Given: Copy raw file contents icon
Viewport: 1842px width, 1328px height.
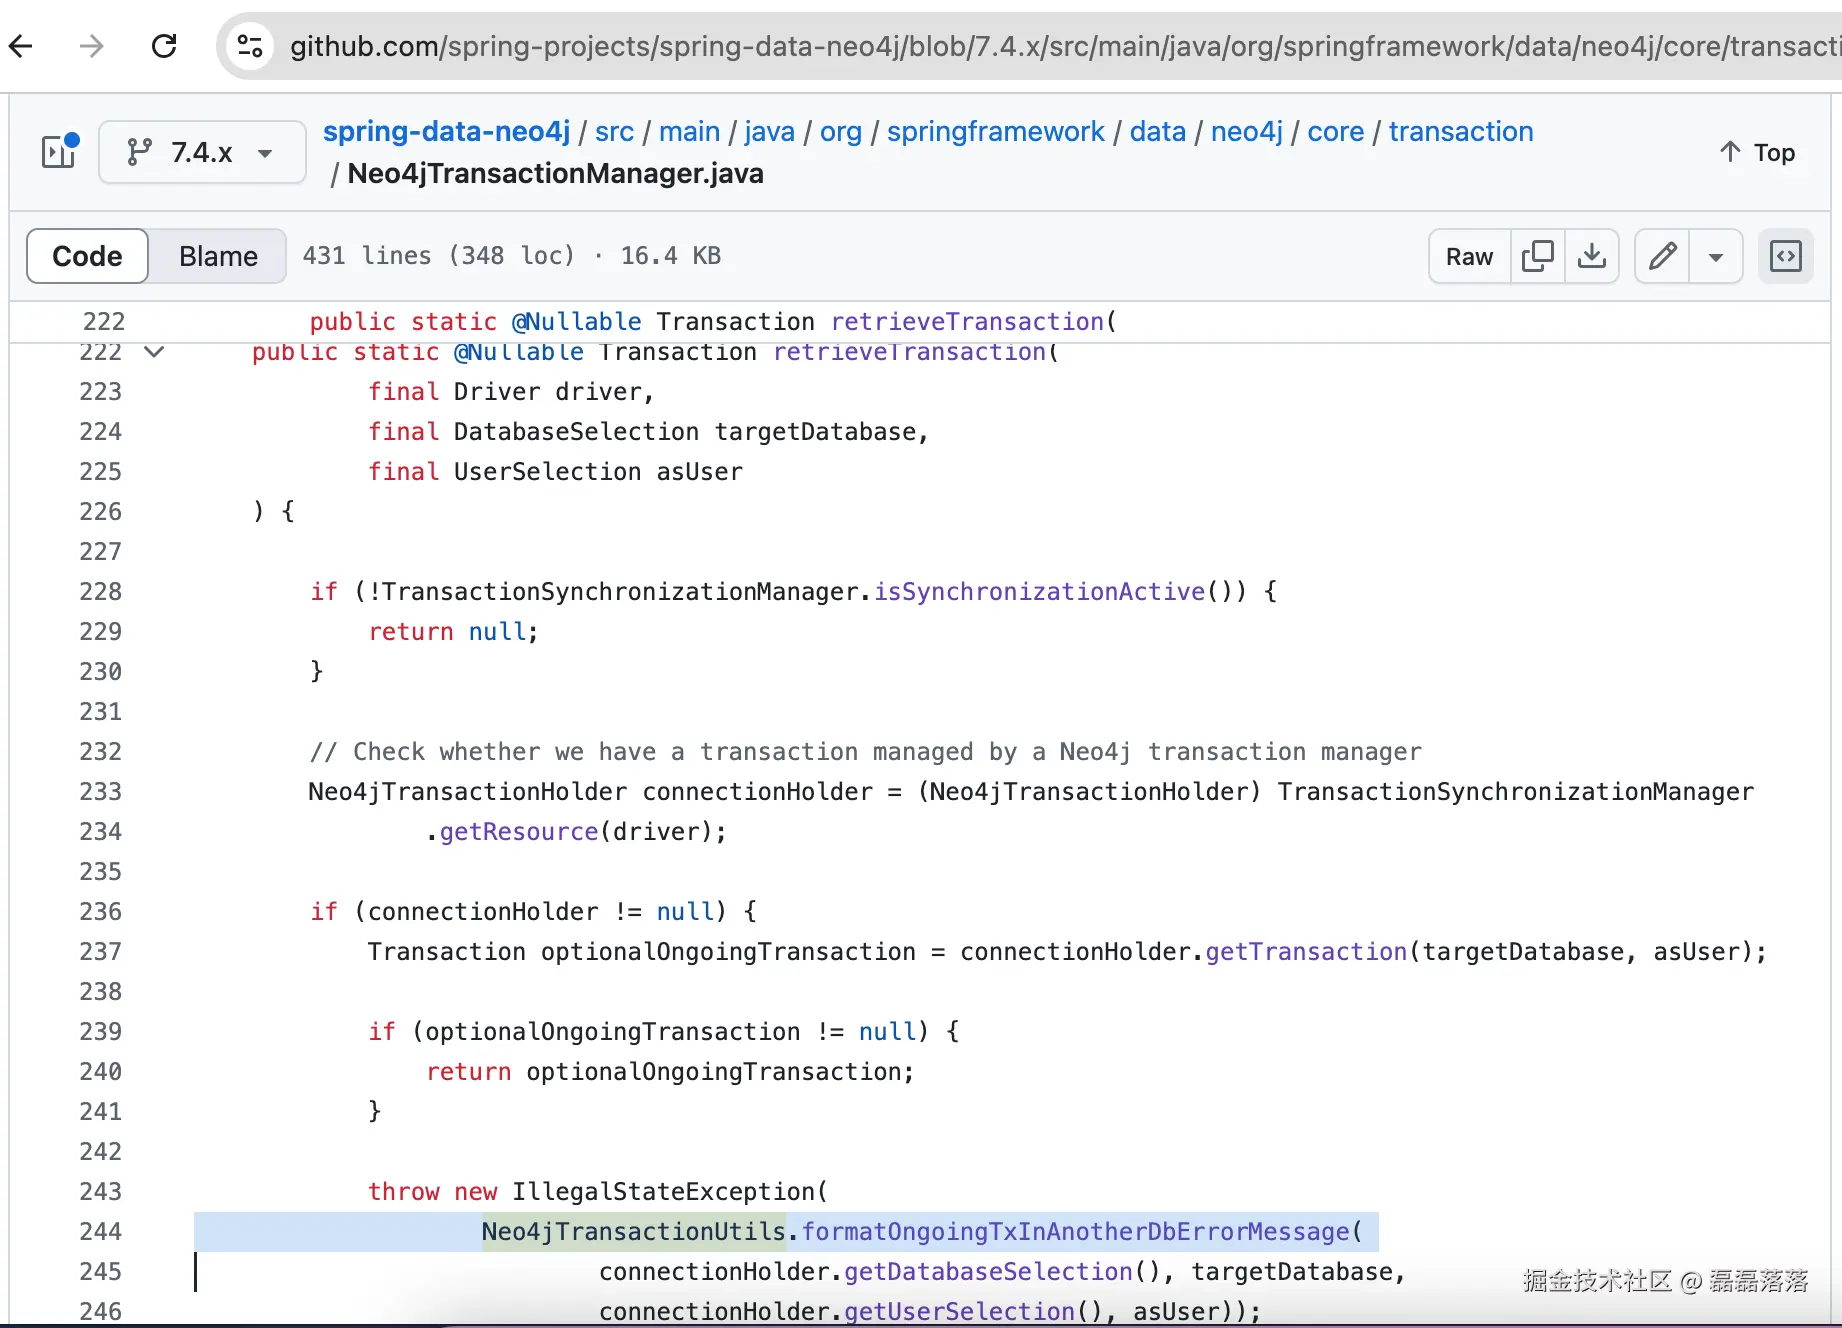Looking at the screenshot, I should 1537,256.
